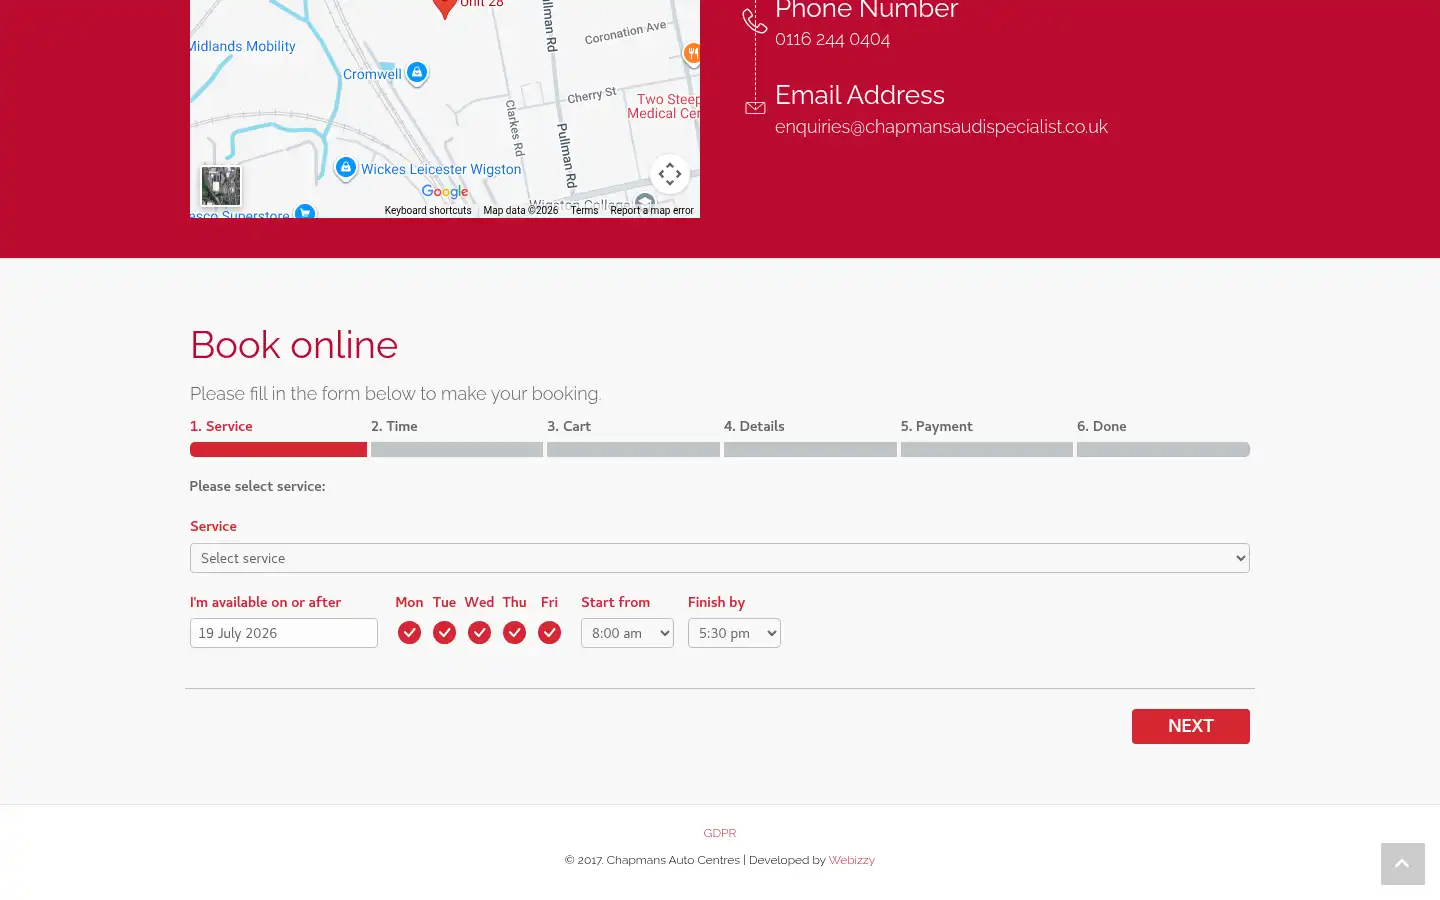1440x900 pixels.
Task: Click the Midlands Mobility map label
Action: [243, 46]
